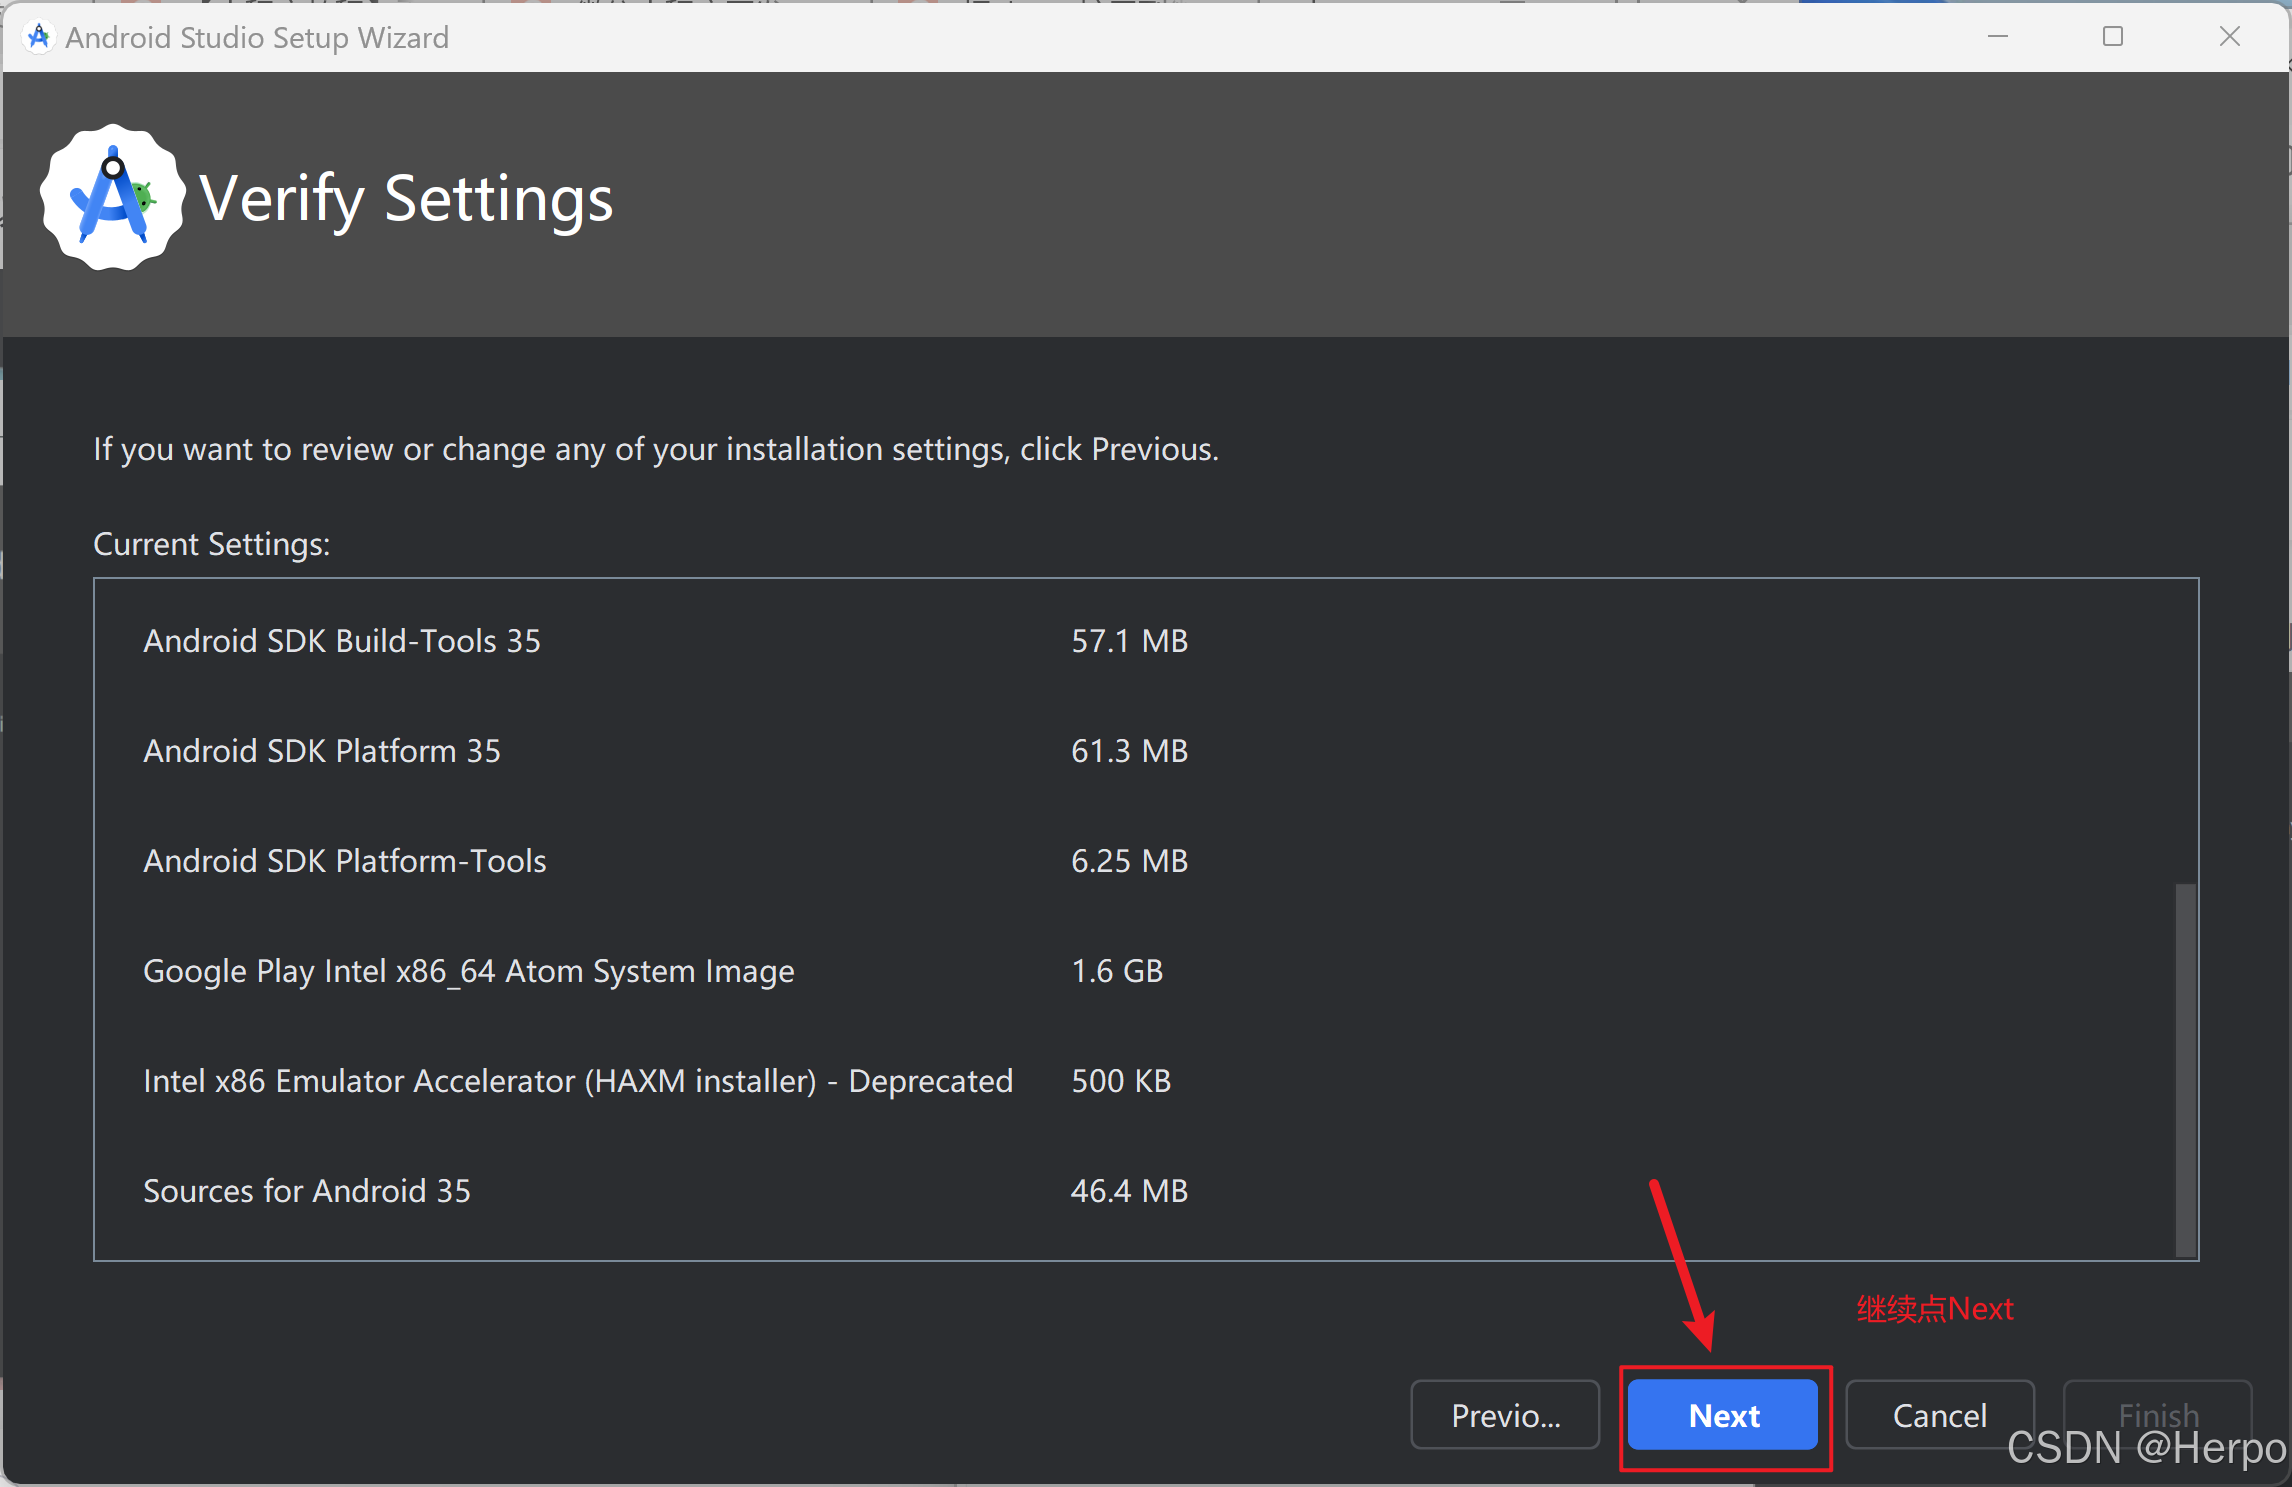Image resolution: width=2292 pixels, height=1487 pixels.
Task: Click the 1.6 GB size value
Action: tap(1117, 971)
